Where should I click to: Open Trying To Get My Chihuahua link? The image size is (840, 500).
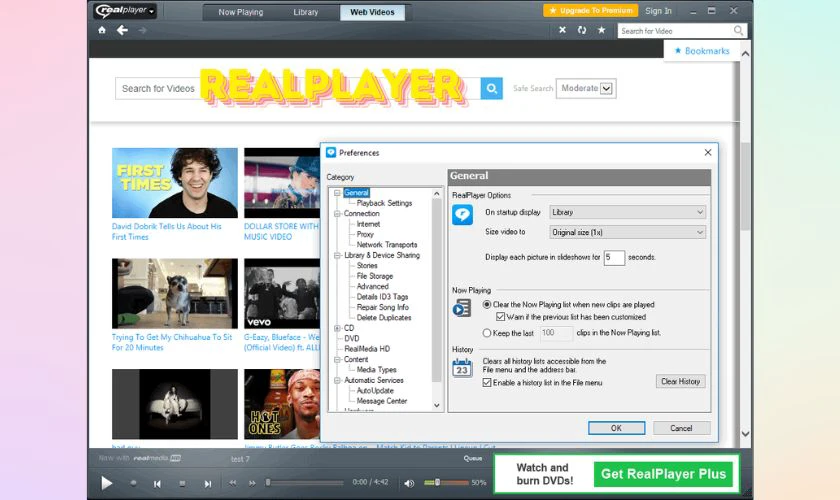point(171,342)
